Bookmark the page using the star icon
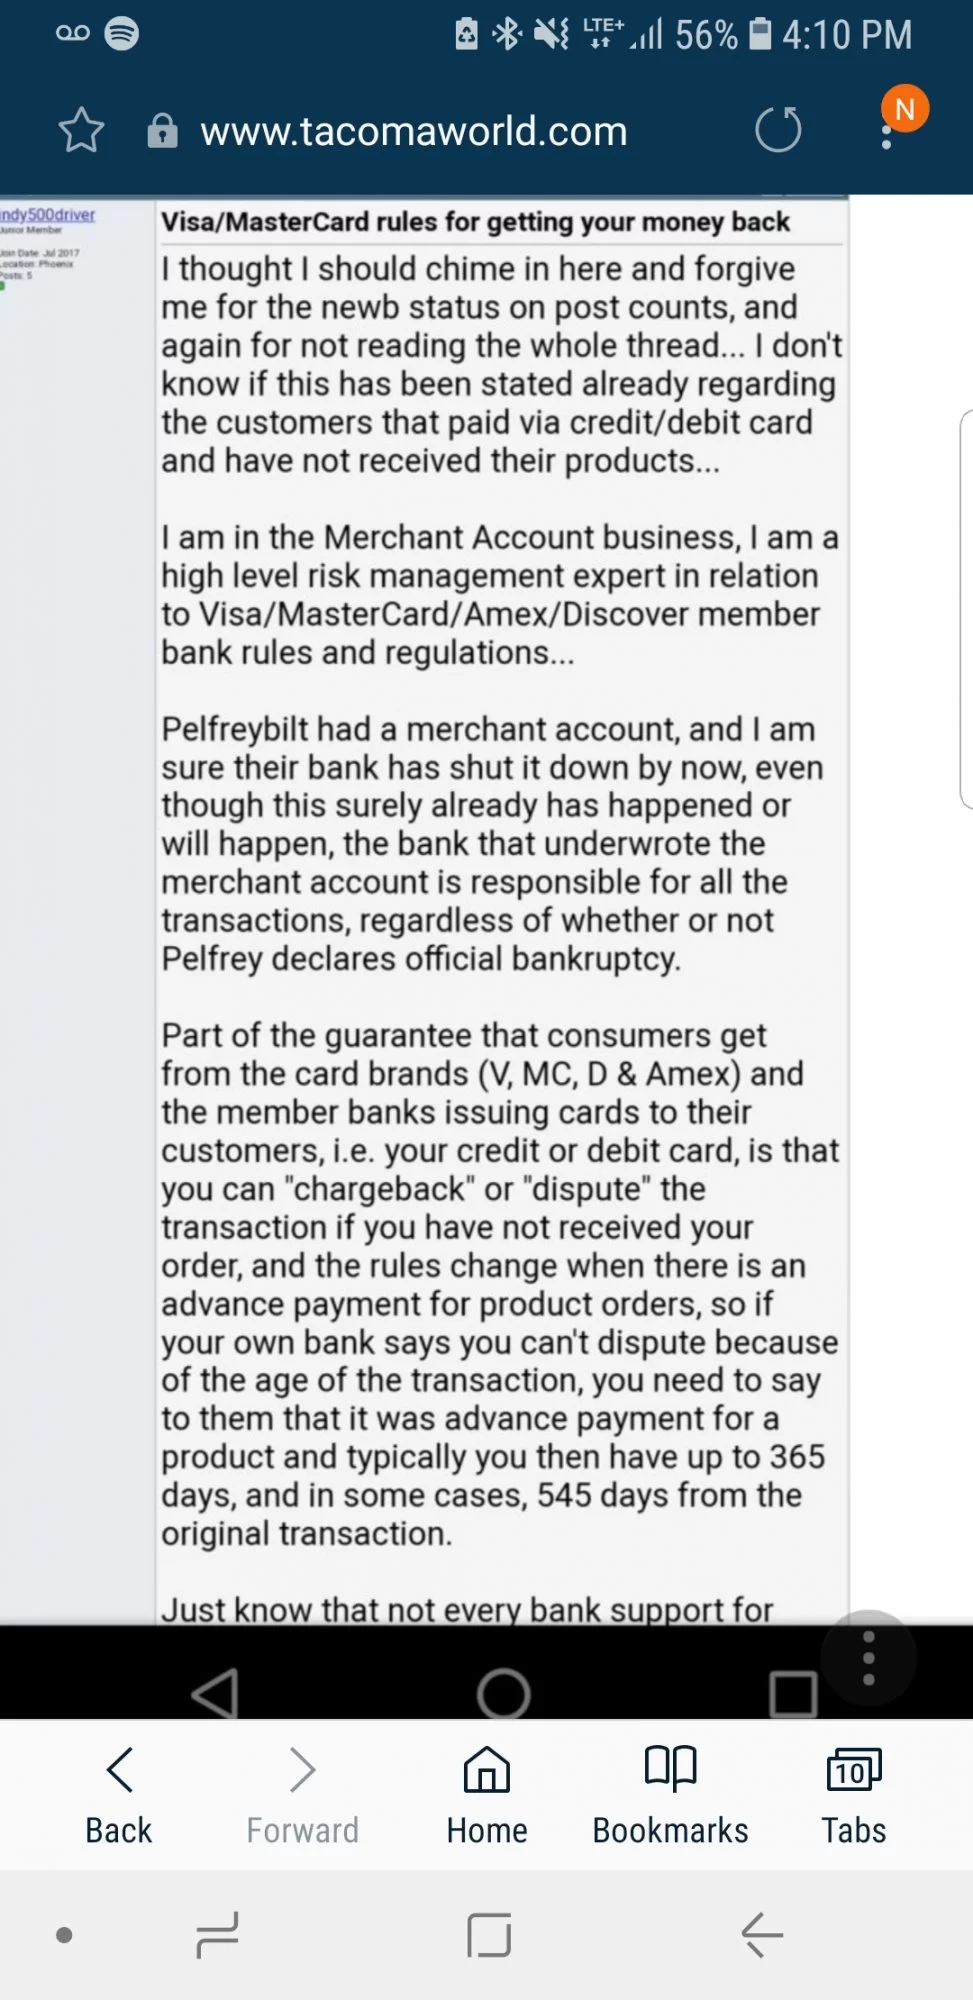 pos(83,129)
